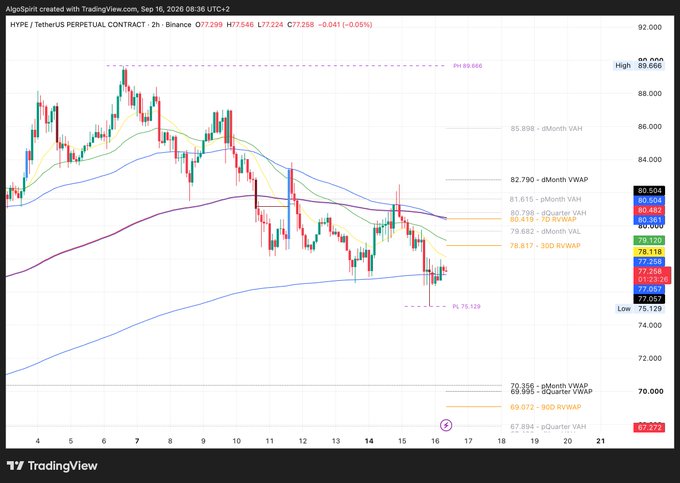Click the 86.000 price axis label

coord(650,127)
